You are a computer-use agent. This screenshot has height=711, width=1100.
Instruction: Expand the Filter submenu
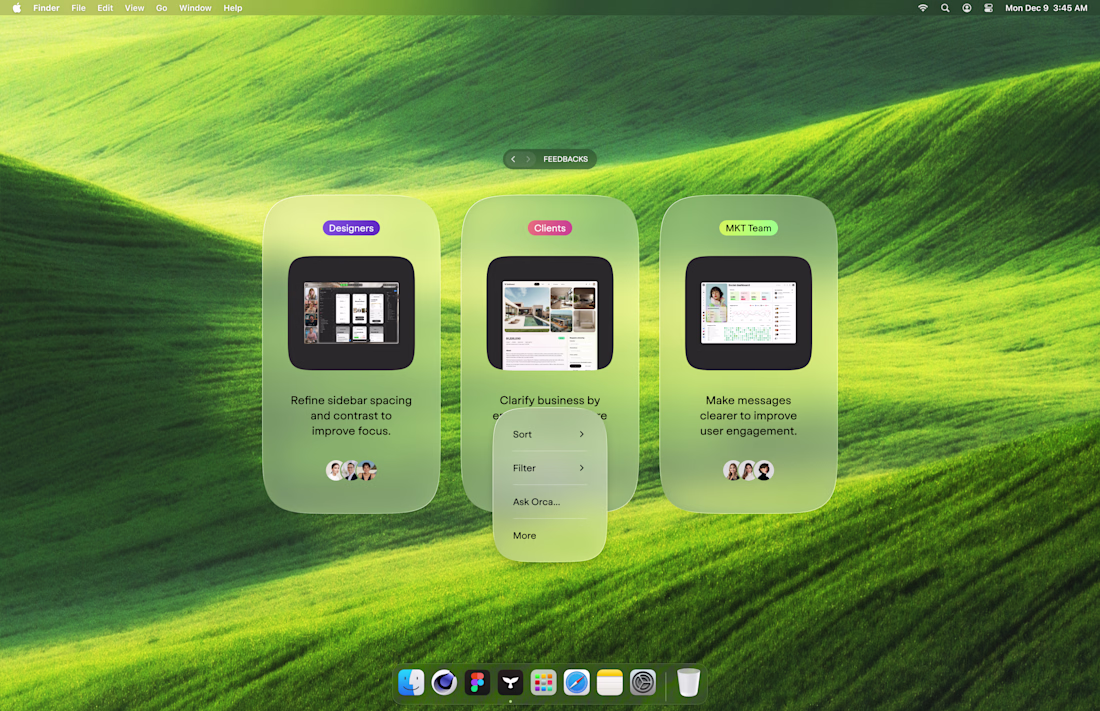[549, 468]
